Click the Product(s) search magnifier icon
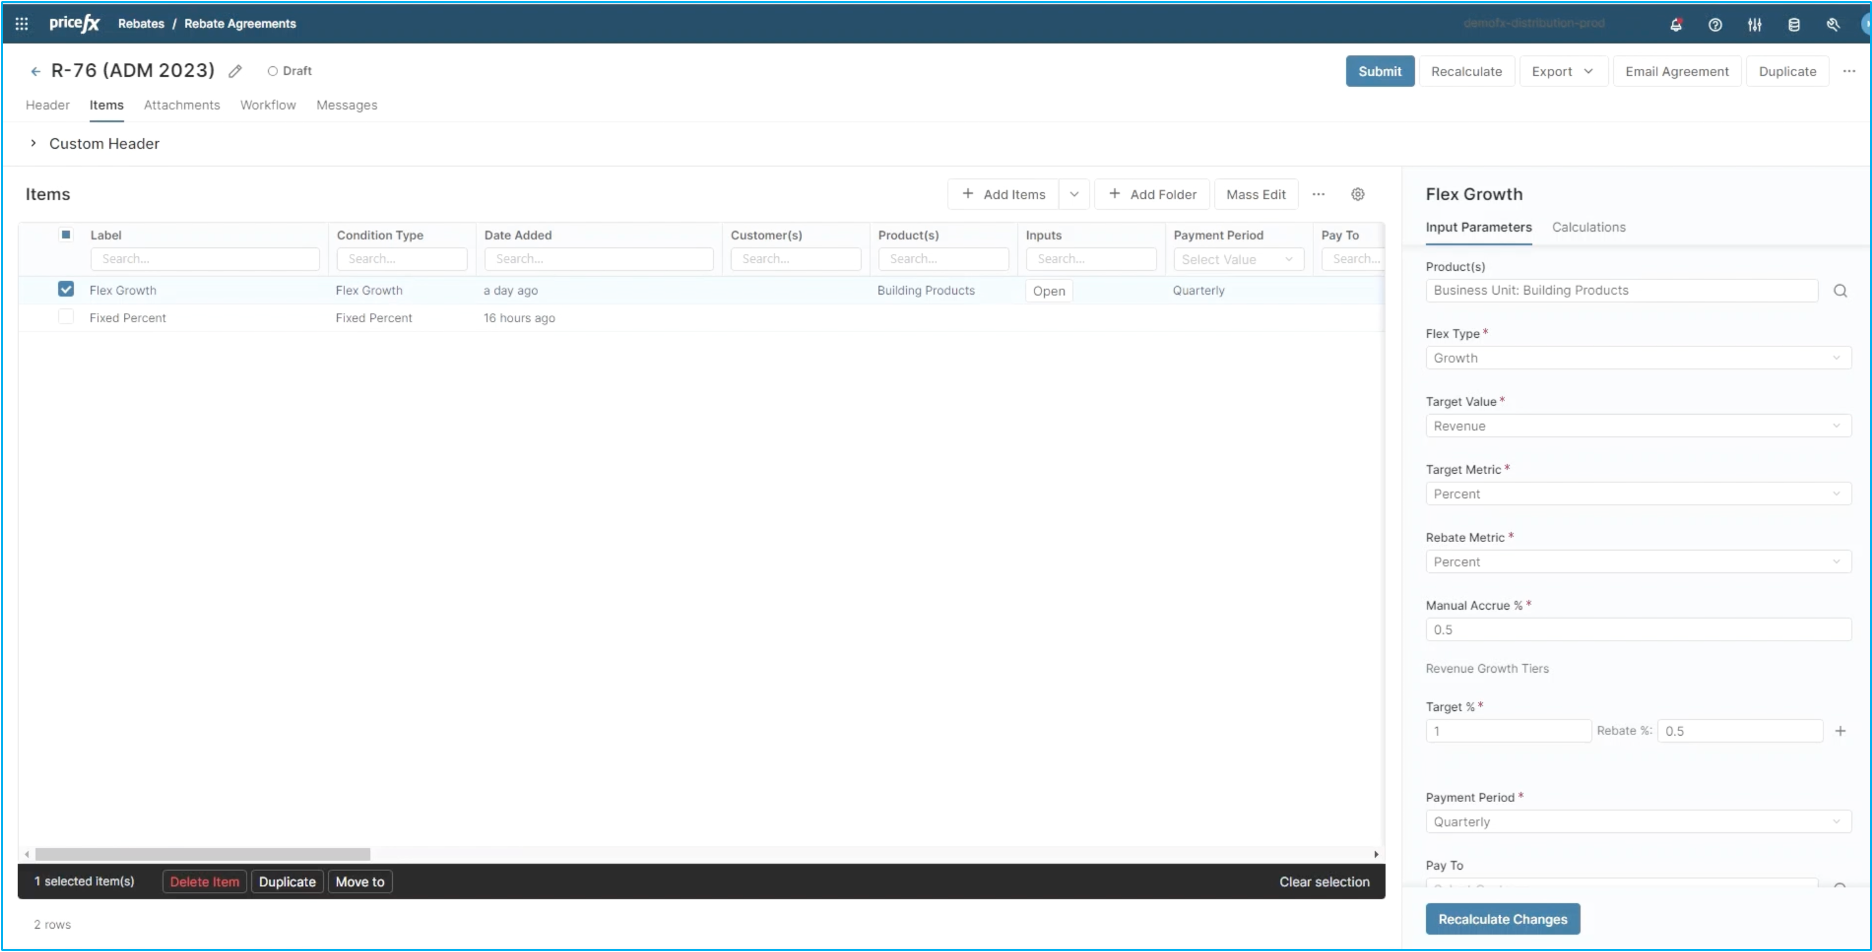Viewport: 1872px width, 952px height. 1839,291
